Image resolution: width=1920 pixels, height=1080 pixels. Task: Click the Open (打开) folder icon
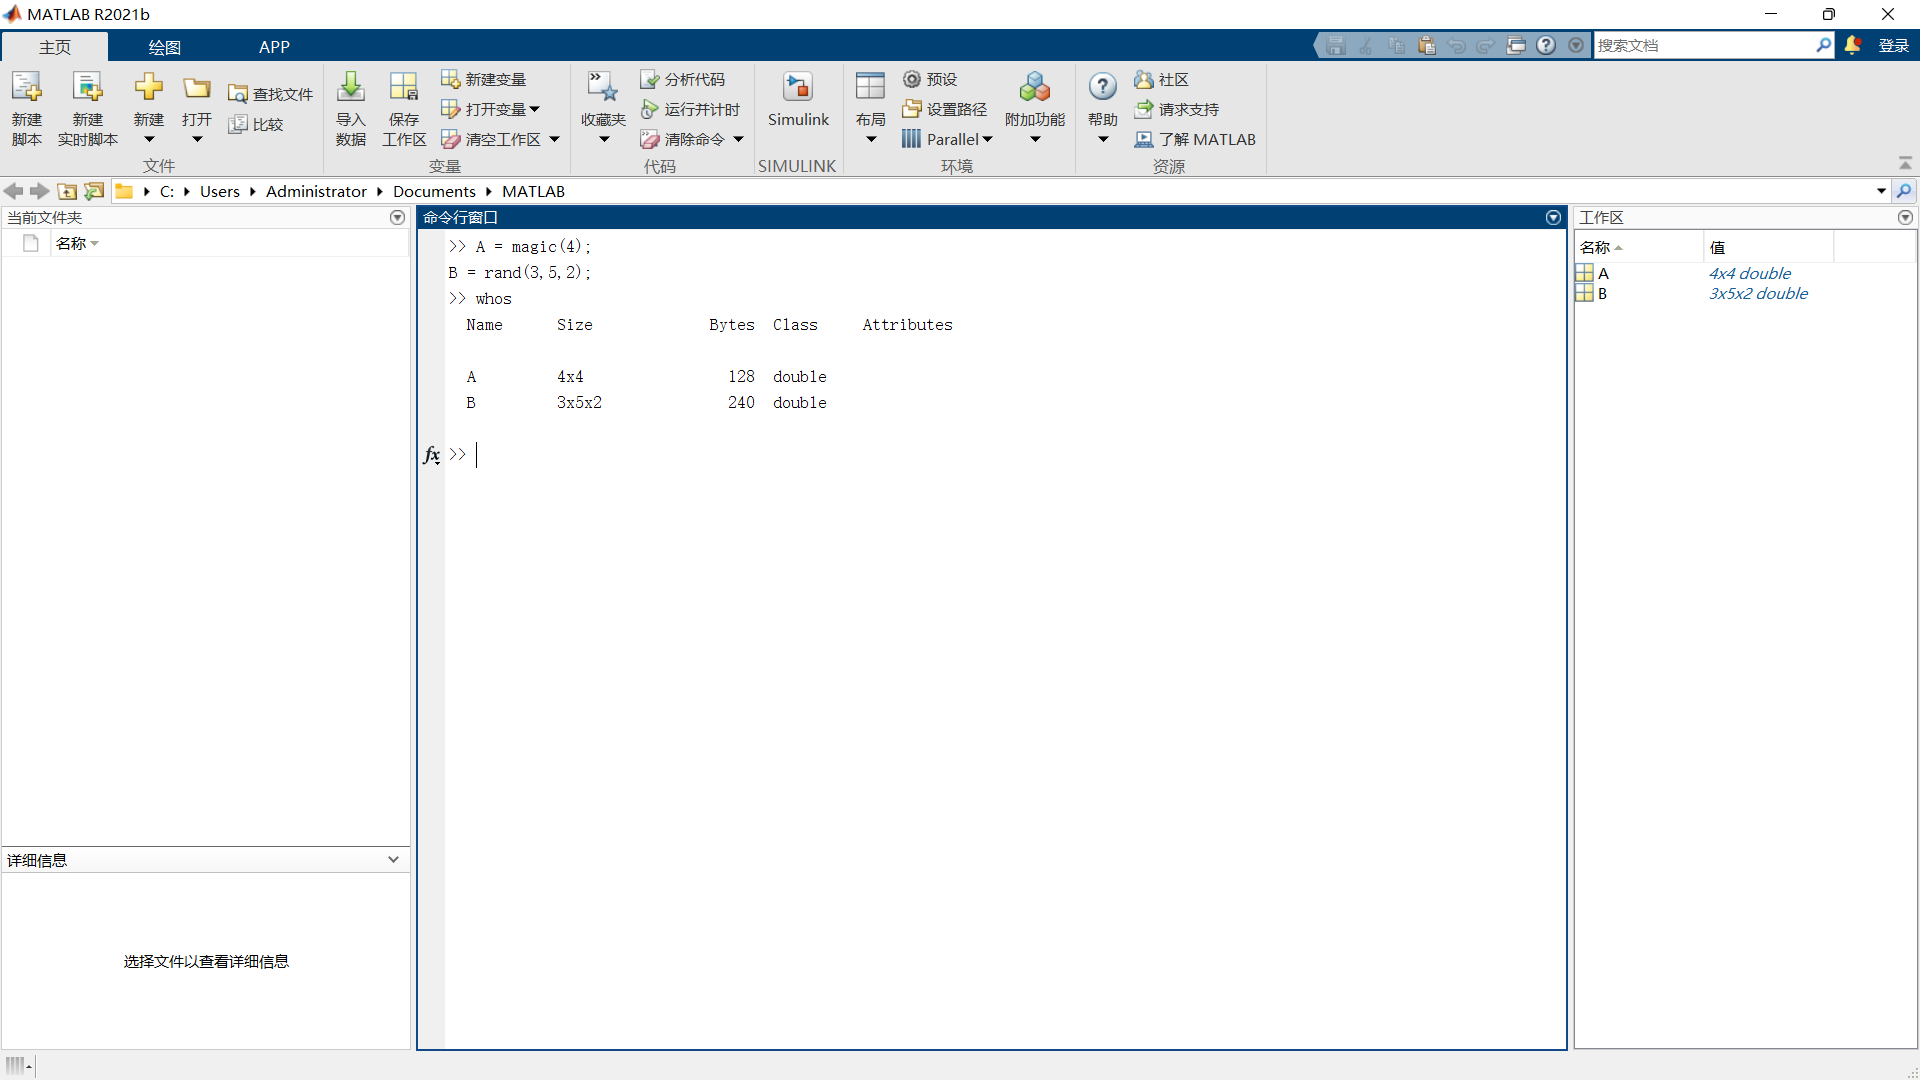197,87
